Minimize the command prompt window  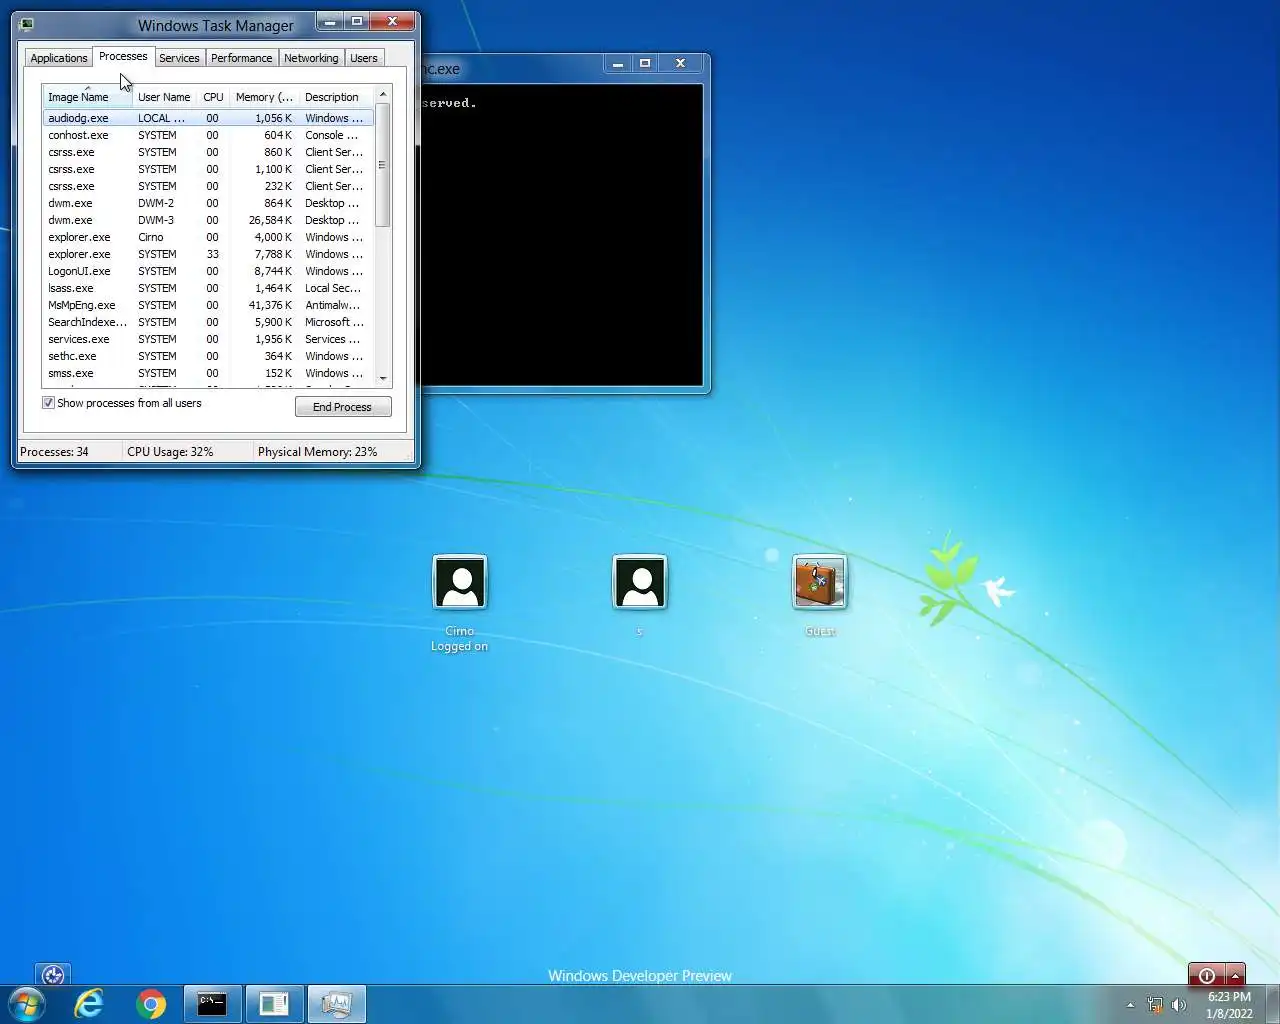pyautogui.click(x=617, y=63)
